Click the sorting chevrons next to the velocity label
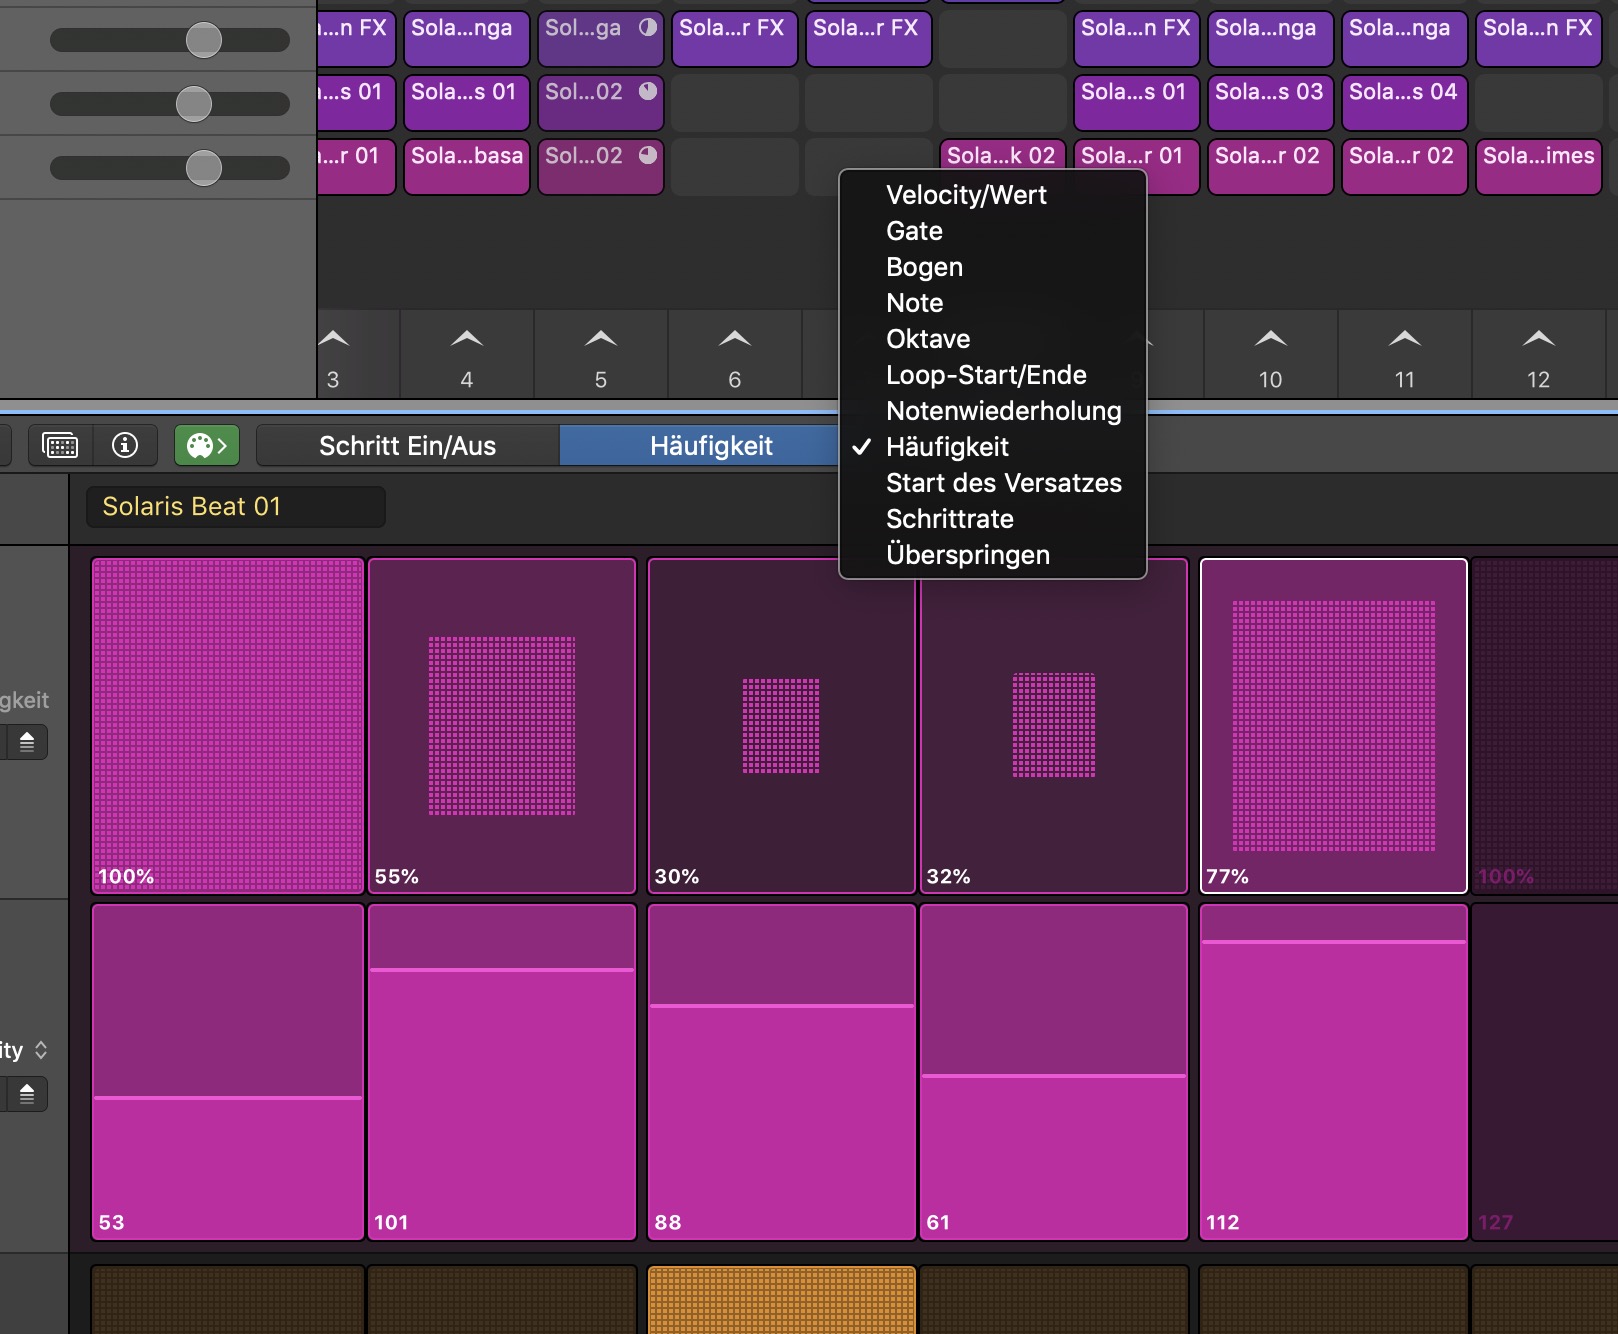Screen dimensions: 1618x1334 pyautogui.click(x=43, y=1049)
